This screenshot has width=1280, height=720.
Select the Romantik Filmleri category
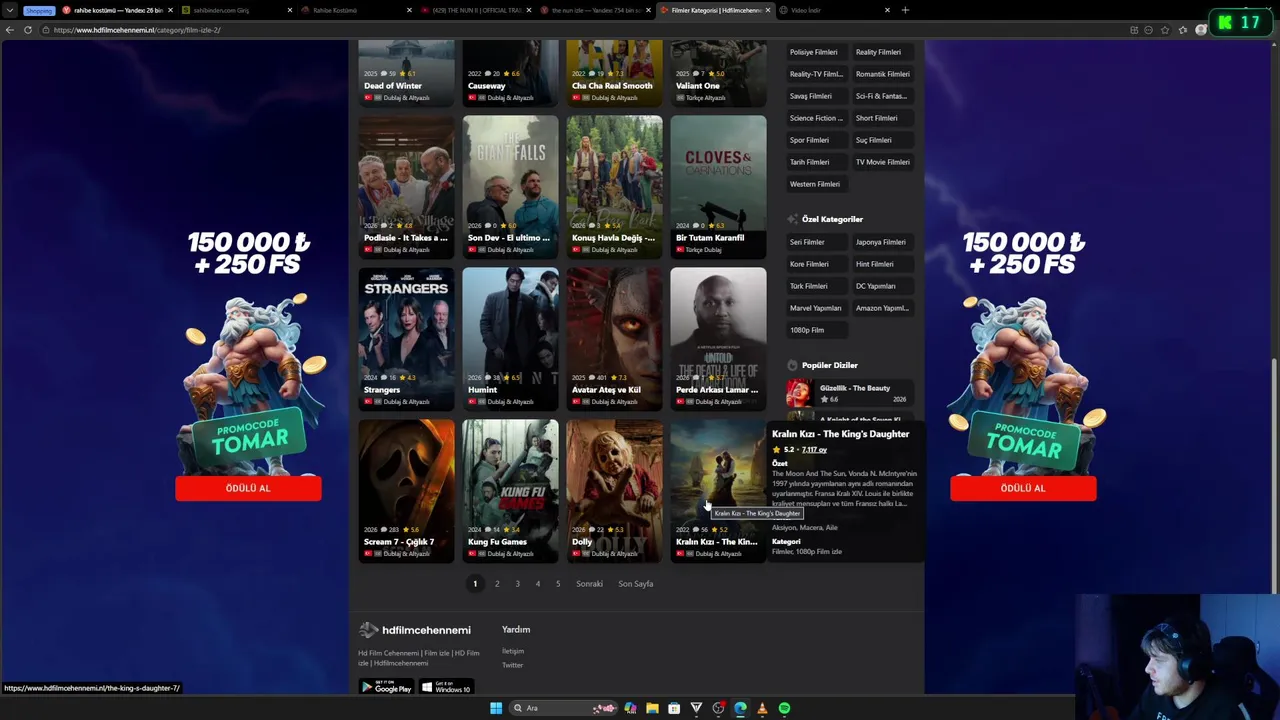point(883,74)
